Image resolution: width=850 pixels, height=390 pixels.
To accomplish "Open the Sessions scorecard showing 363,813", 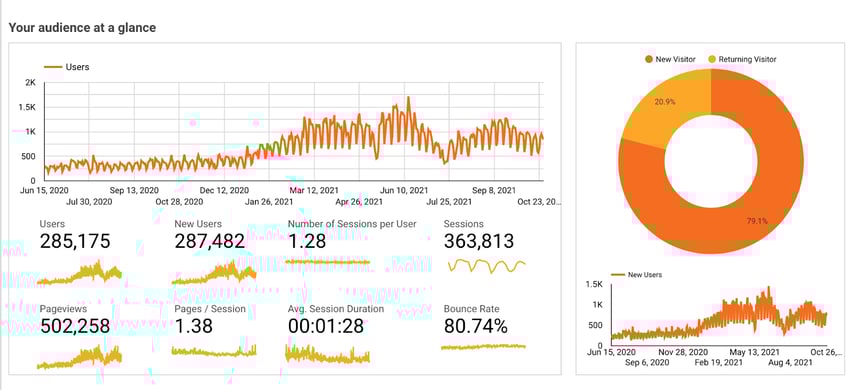I will point(479,241).
